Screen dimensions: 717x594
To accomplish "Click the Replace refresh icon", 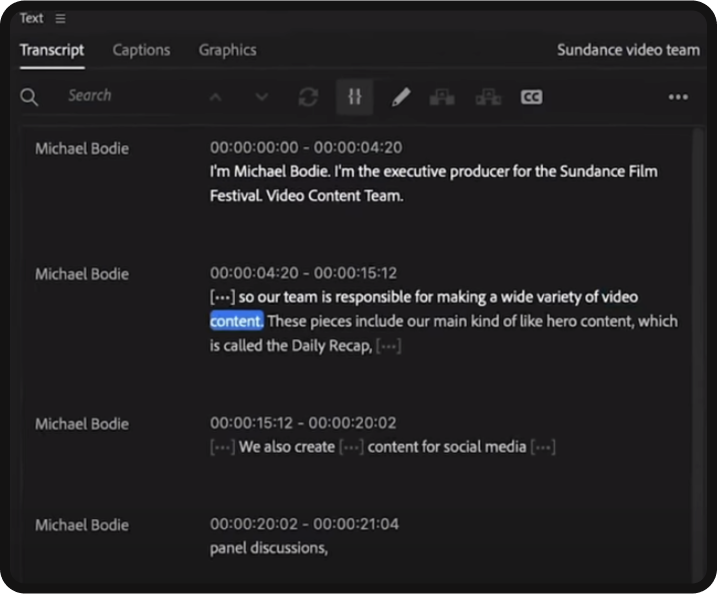I will [308, 97].
